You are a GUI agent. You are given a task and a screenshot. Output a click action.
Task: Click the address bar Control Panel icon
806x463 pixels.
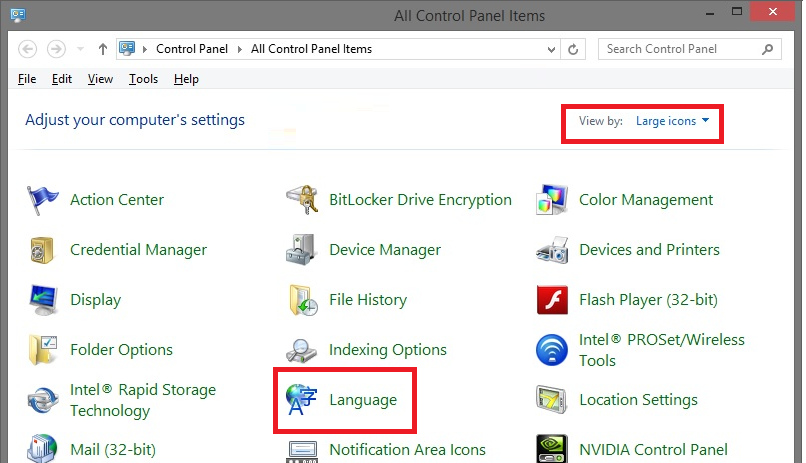(127, 49)
